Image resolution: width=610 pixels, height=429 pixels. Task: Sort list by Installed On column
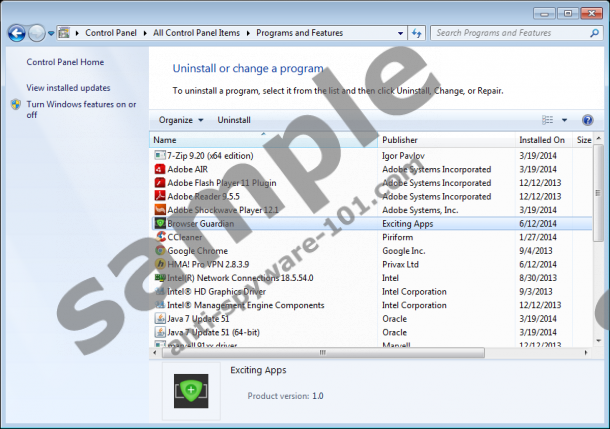click(541, 140)
